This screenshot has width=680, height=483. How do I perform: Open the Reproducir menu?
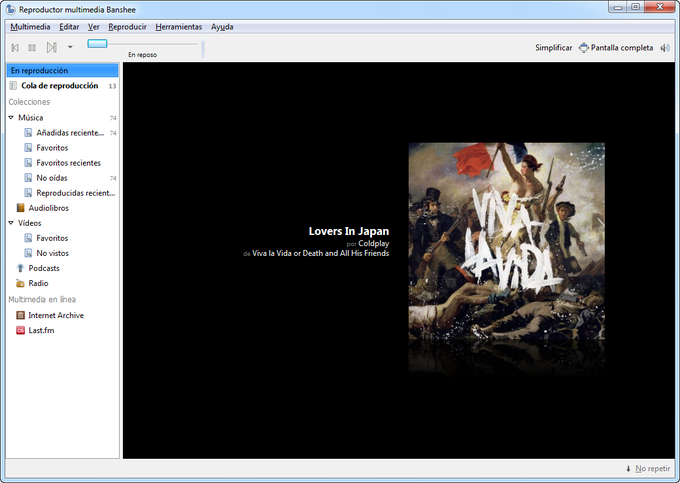[x=128, y=27]
